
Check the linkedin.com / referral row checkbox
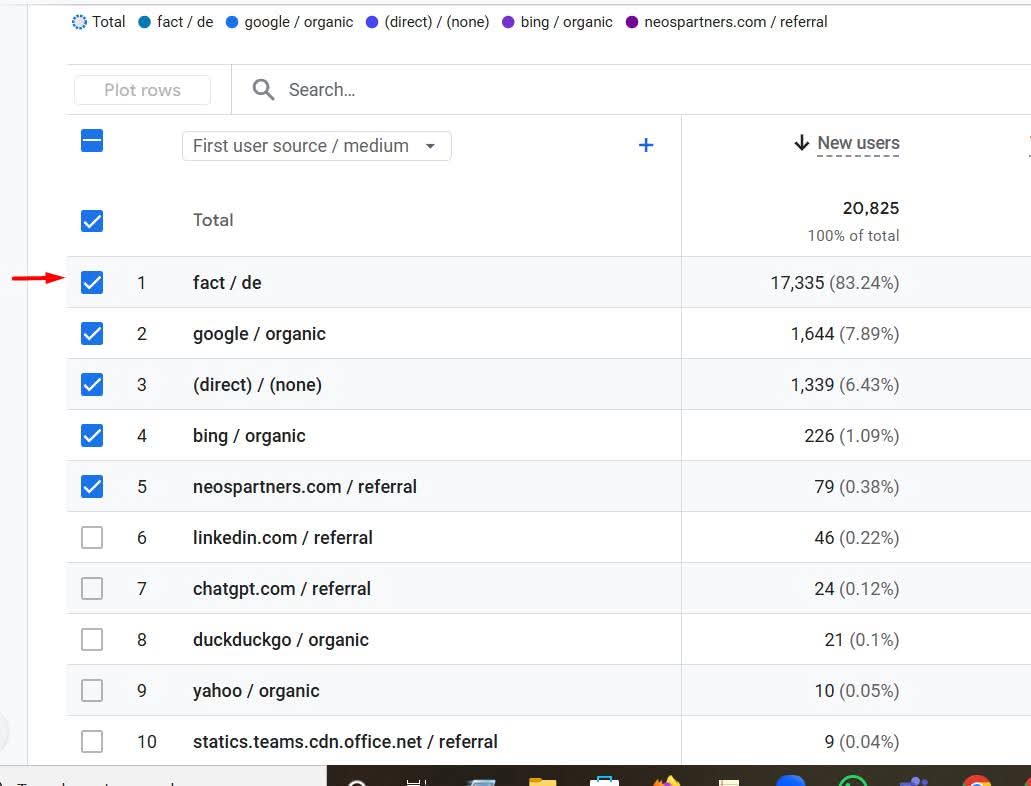pos(91,537)
